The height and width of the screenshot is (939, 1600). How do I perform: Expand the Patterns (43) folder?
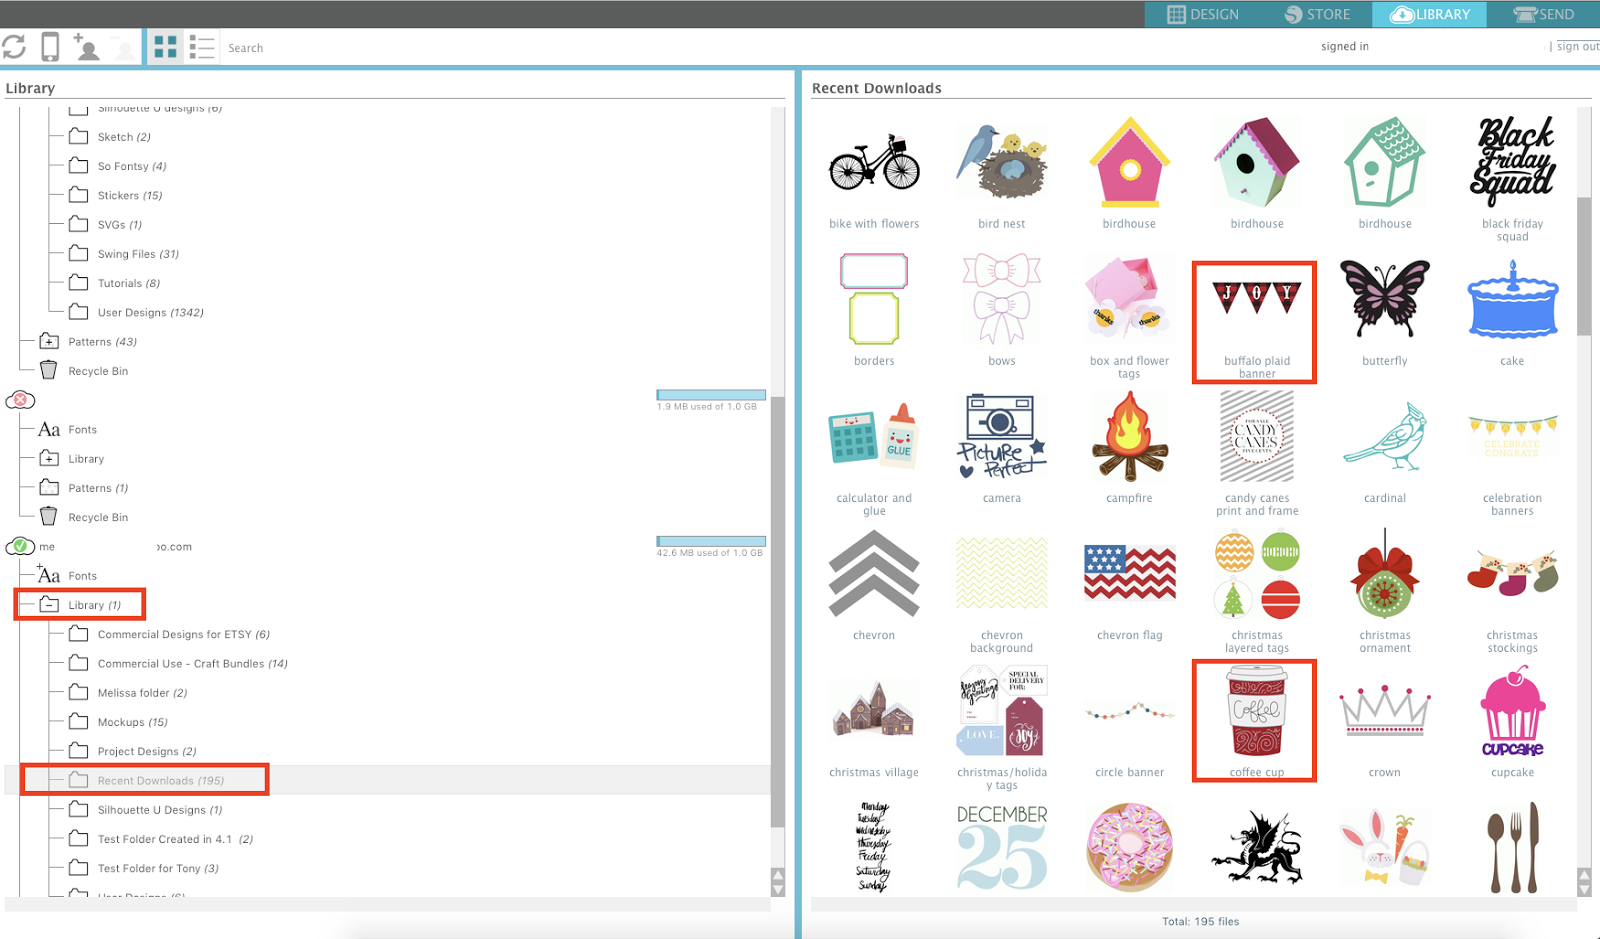(49, 341)
